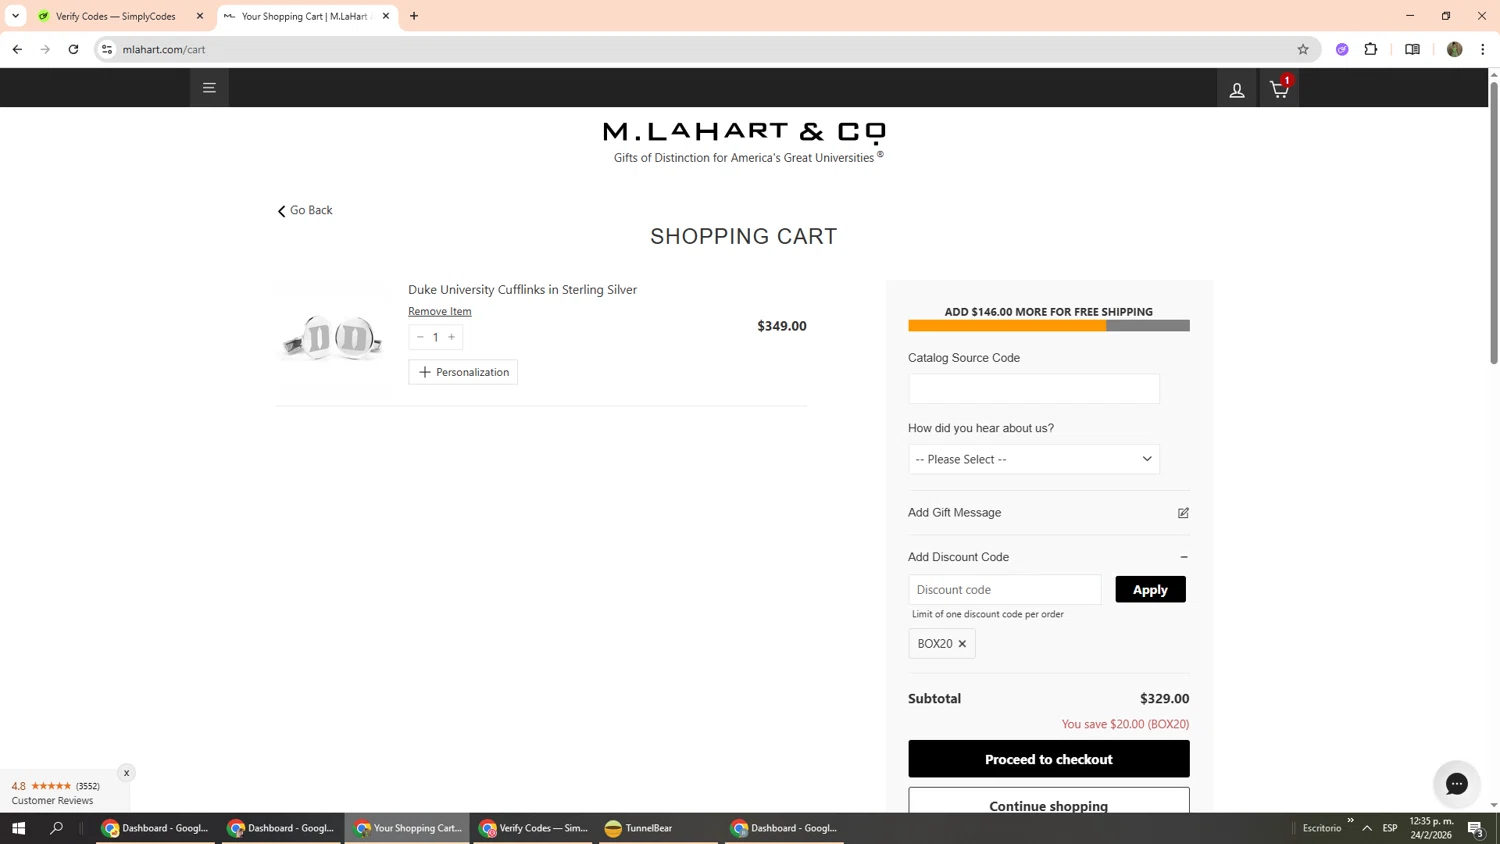Click the You save $20.00 (BOX20) text
This screenshot has height=844, width=1500.
(1125, 724)
